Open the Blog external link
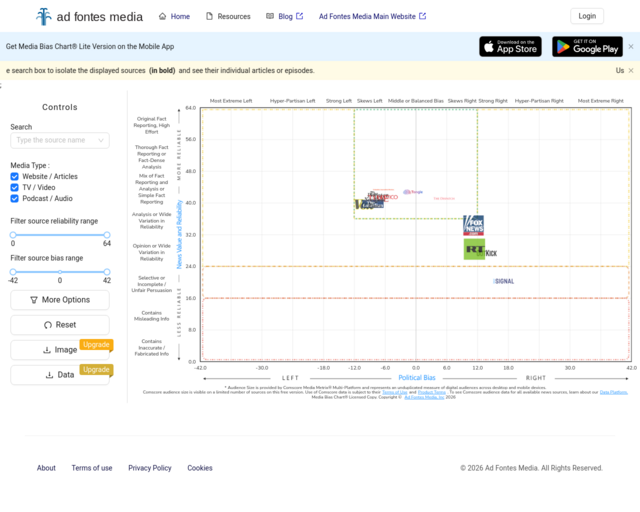640x512 pixels. point(284,16)
